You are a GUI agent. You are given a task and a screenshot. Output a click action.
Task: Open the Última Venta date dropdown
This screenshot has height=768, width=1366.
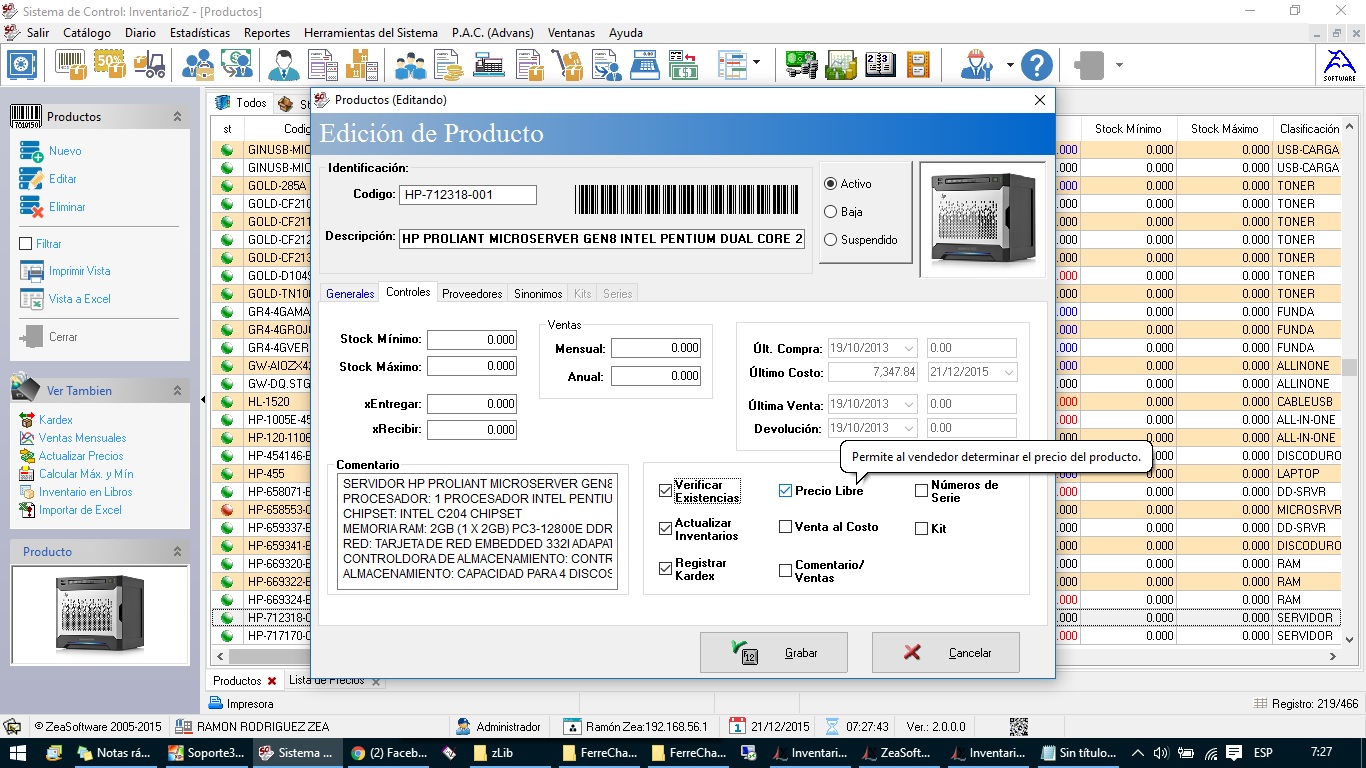coord(908,404)
